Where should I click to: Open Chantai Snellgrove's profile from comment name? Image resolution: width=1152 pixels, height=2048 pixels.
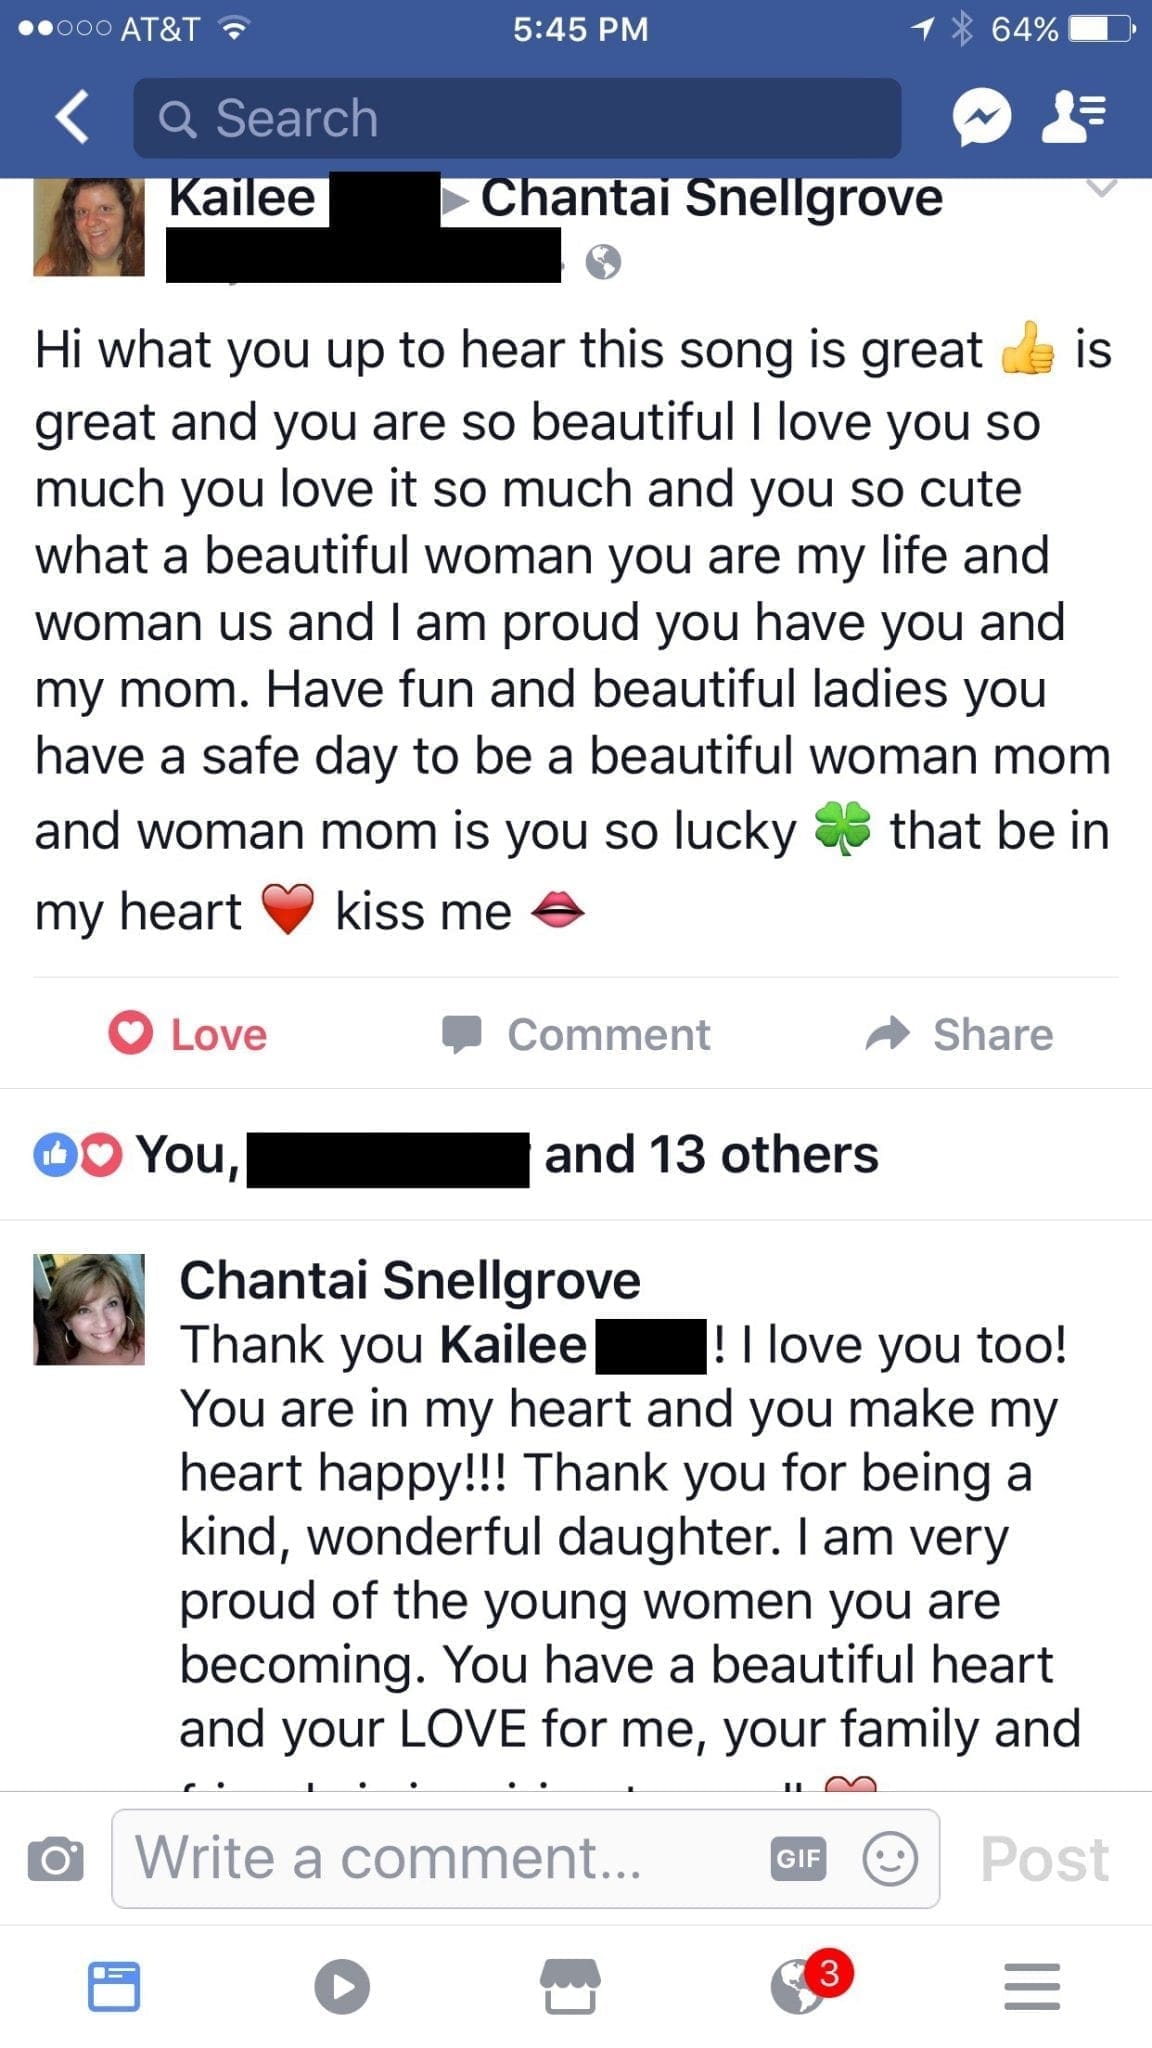coord(410,1280)
